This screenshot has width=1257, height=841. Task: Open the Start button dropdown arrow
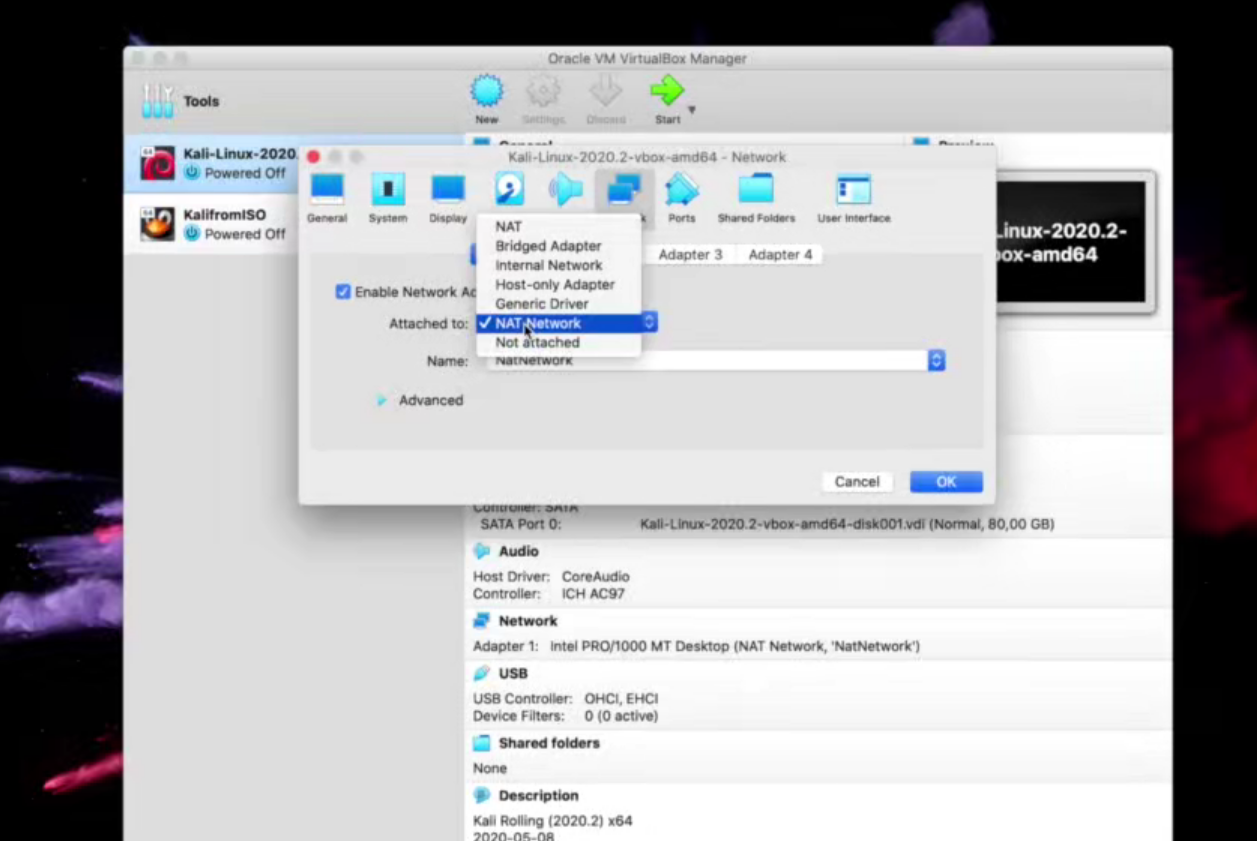coord(691,110)
